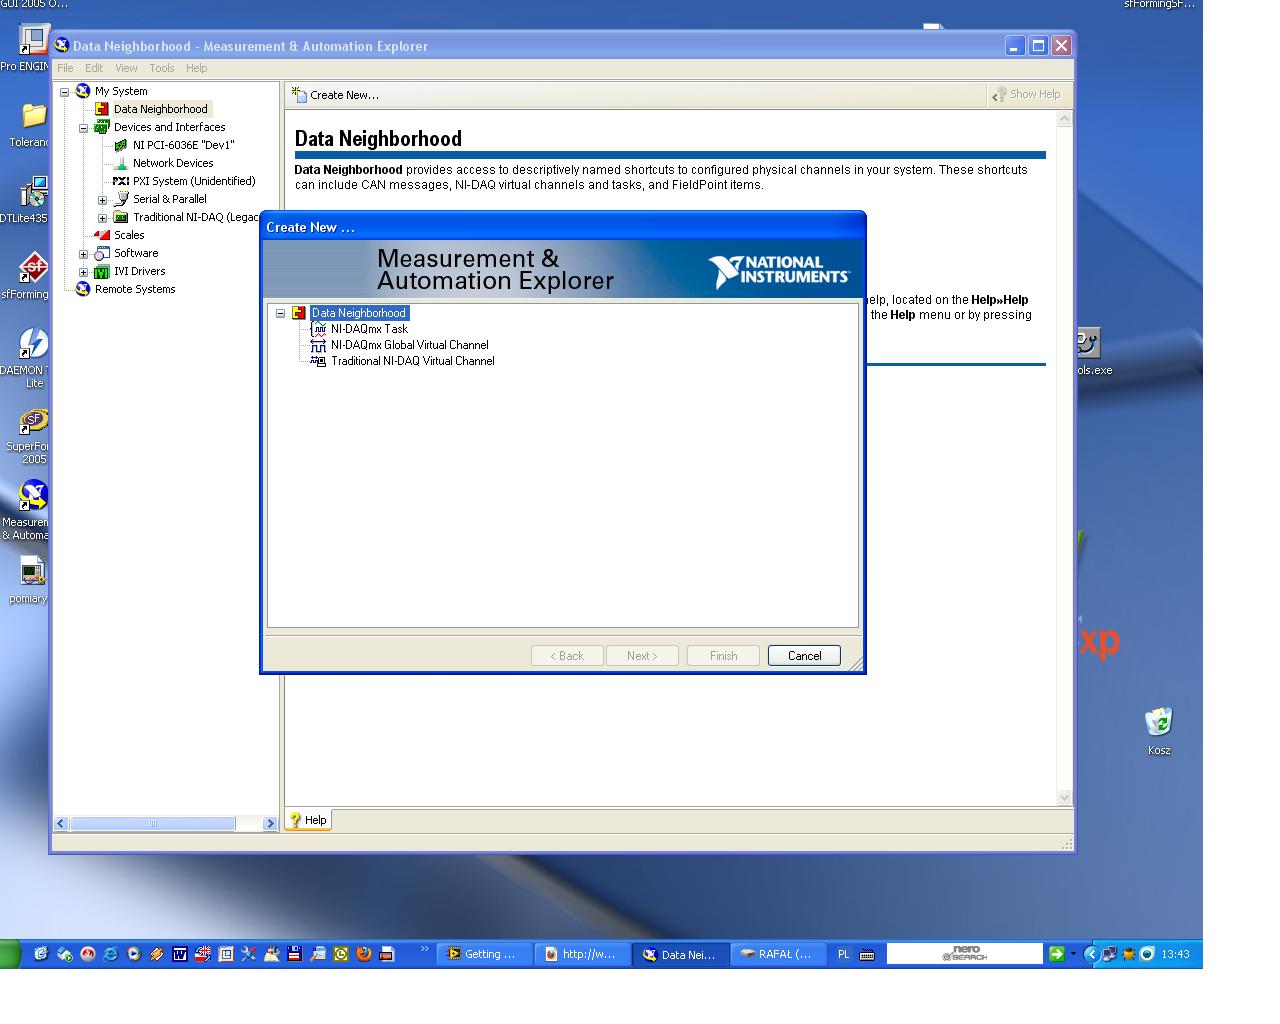Collapse the My System tree node
The image size is (1280, 1024).
click(65, 91)
